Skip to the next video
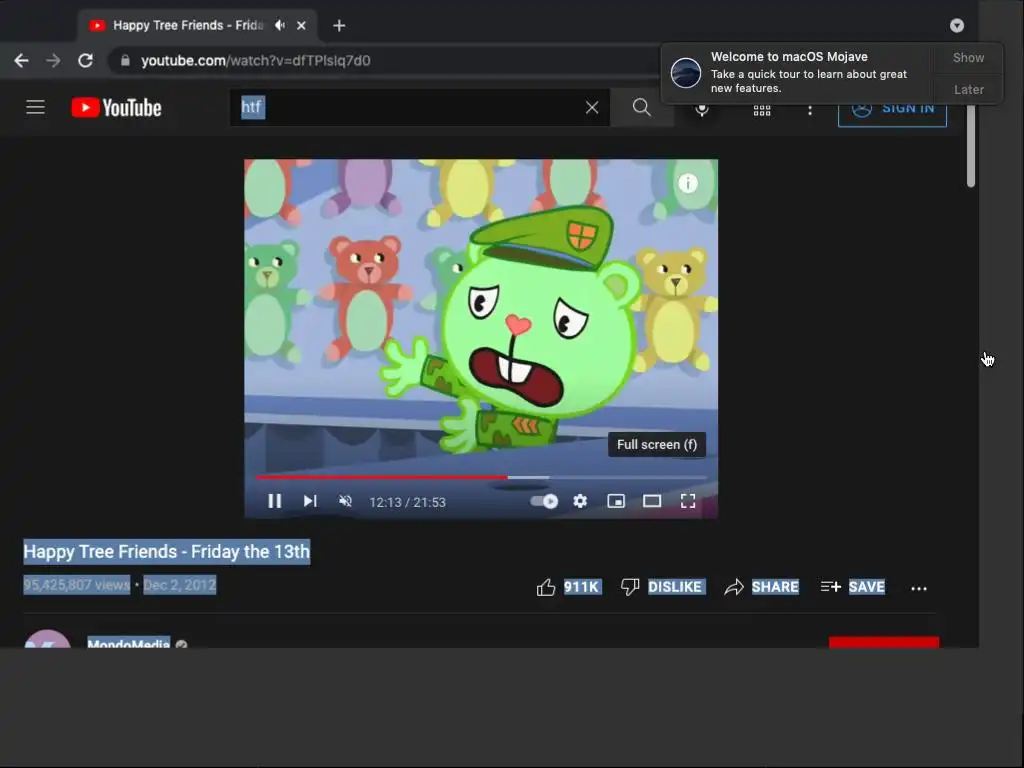Viewport: 1024px width, 768px height. 310,501
